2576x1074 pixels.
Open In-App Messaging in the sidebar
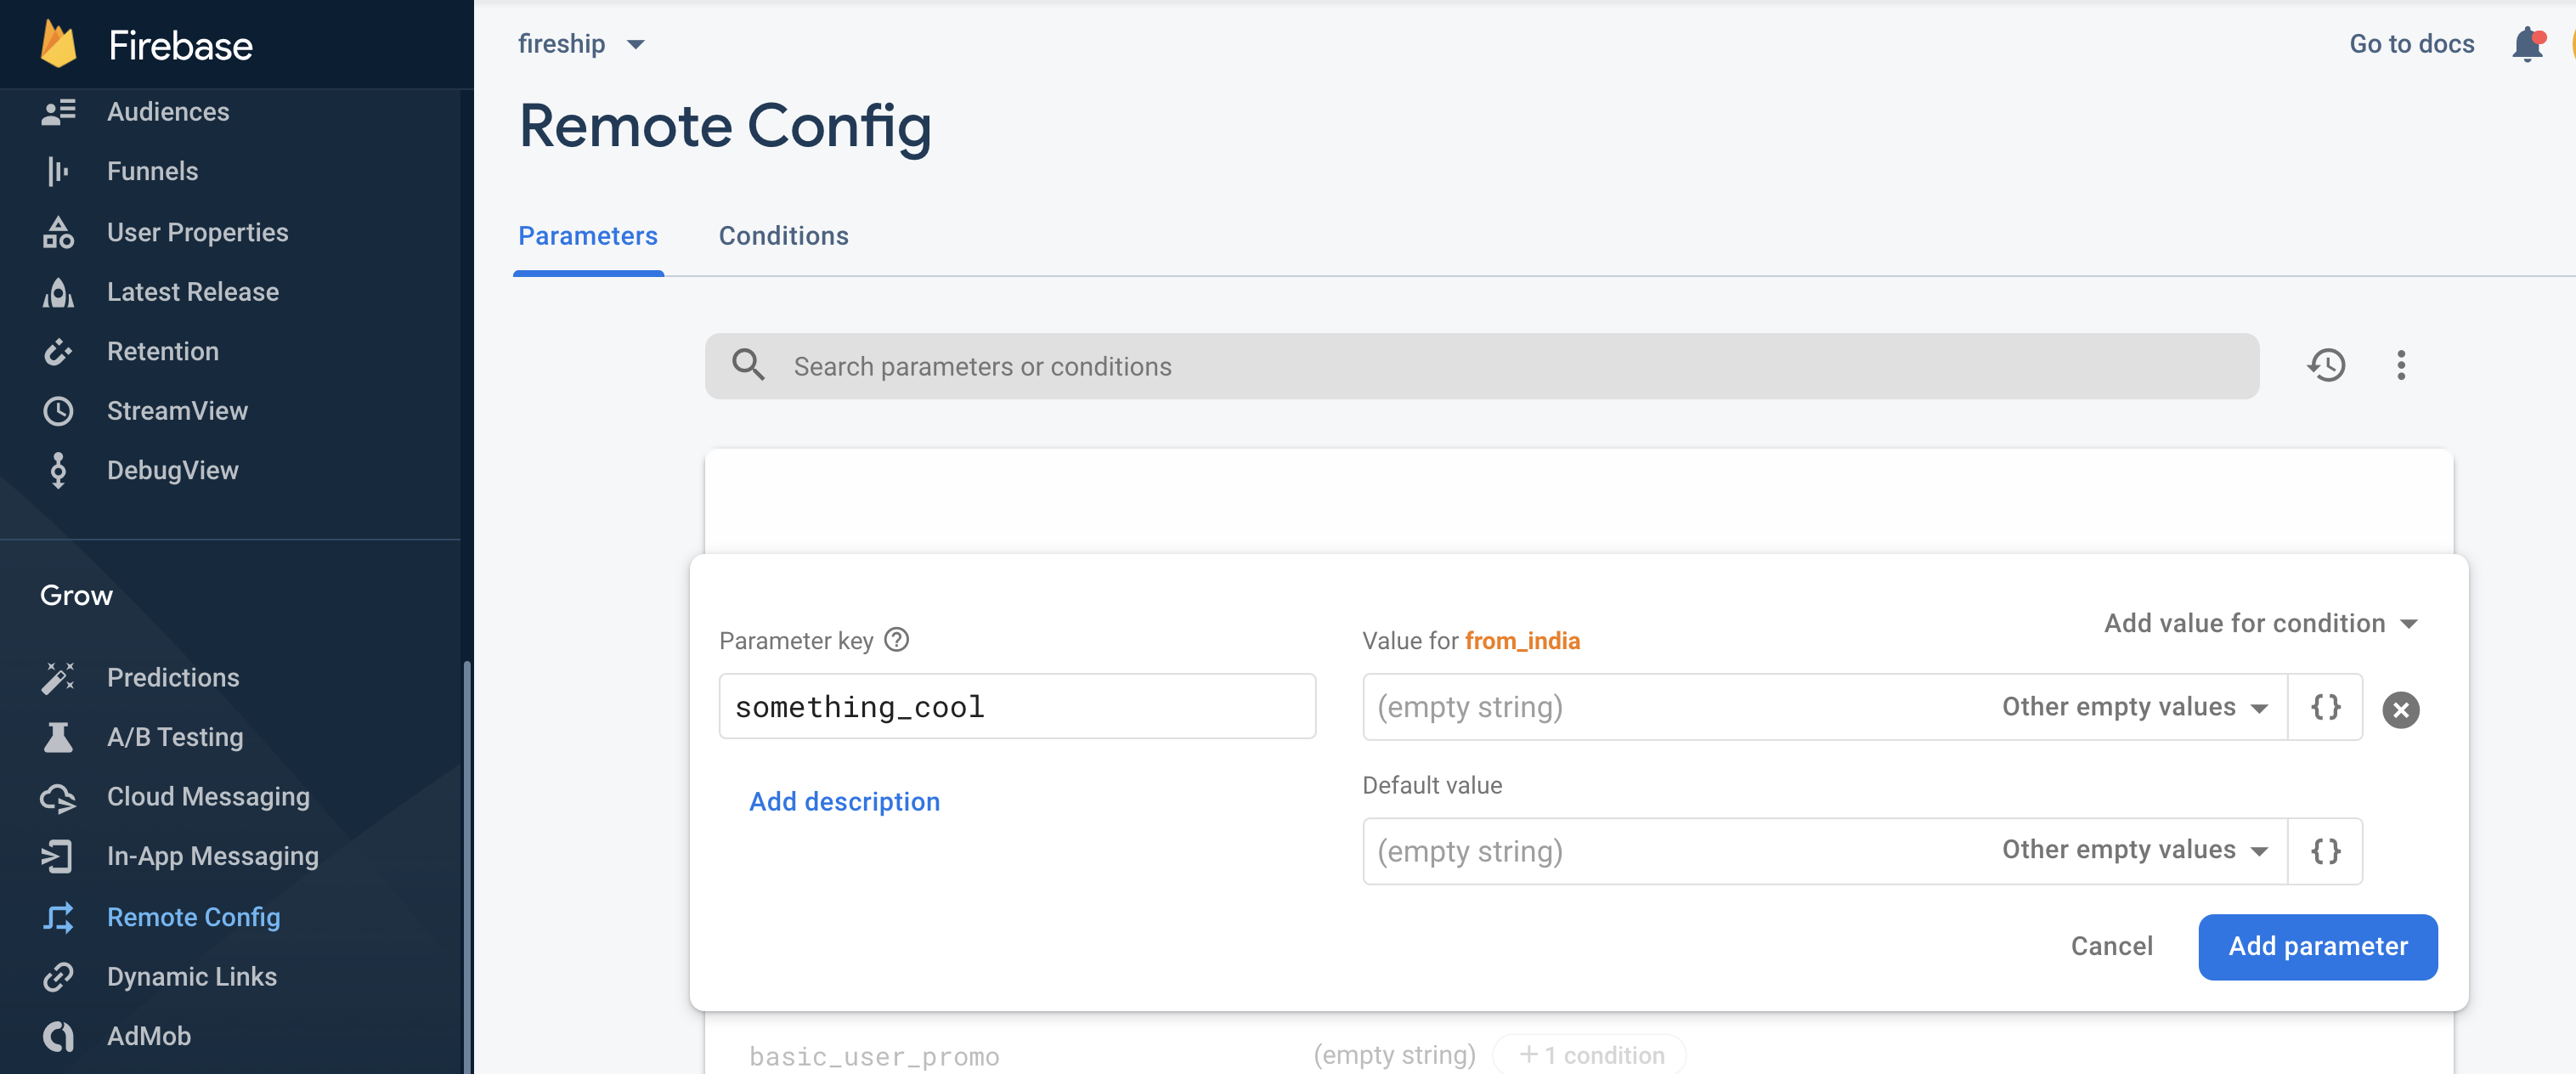tap(212, 856)
